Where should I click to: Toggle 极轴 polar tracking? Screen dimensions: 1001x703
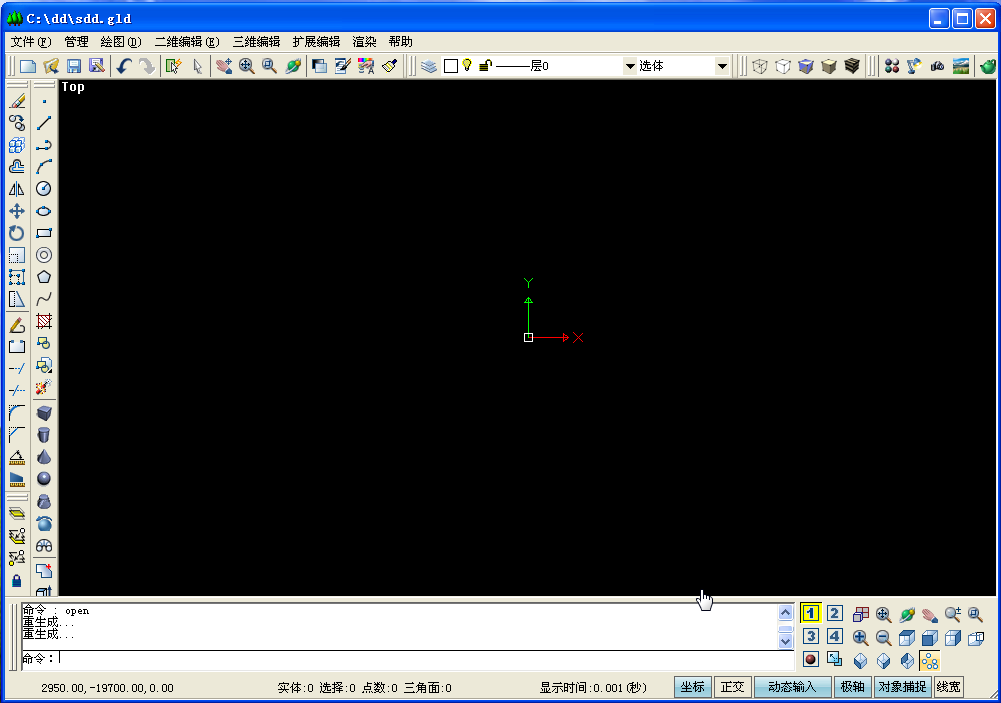[852, 687]
